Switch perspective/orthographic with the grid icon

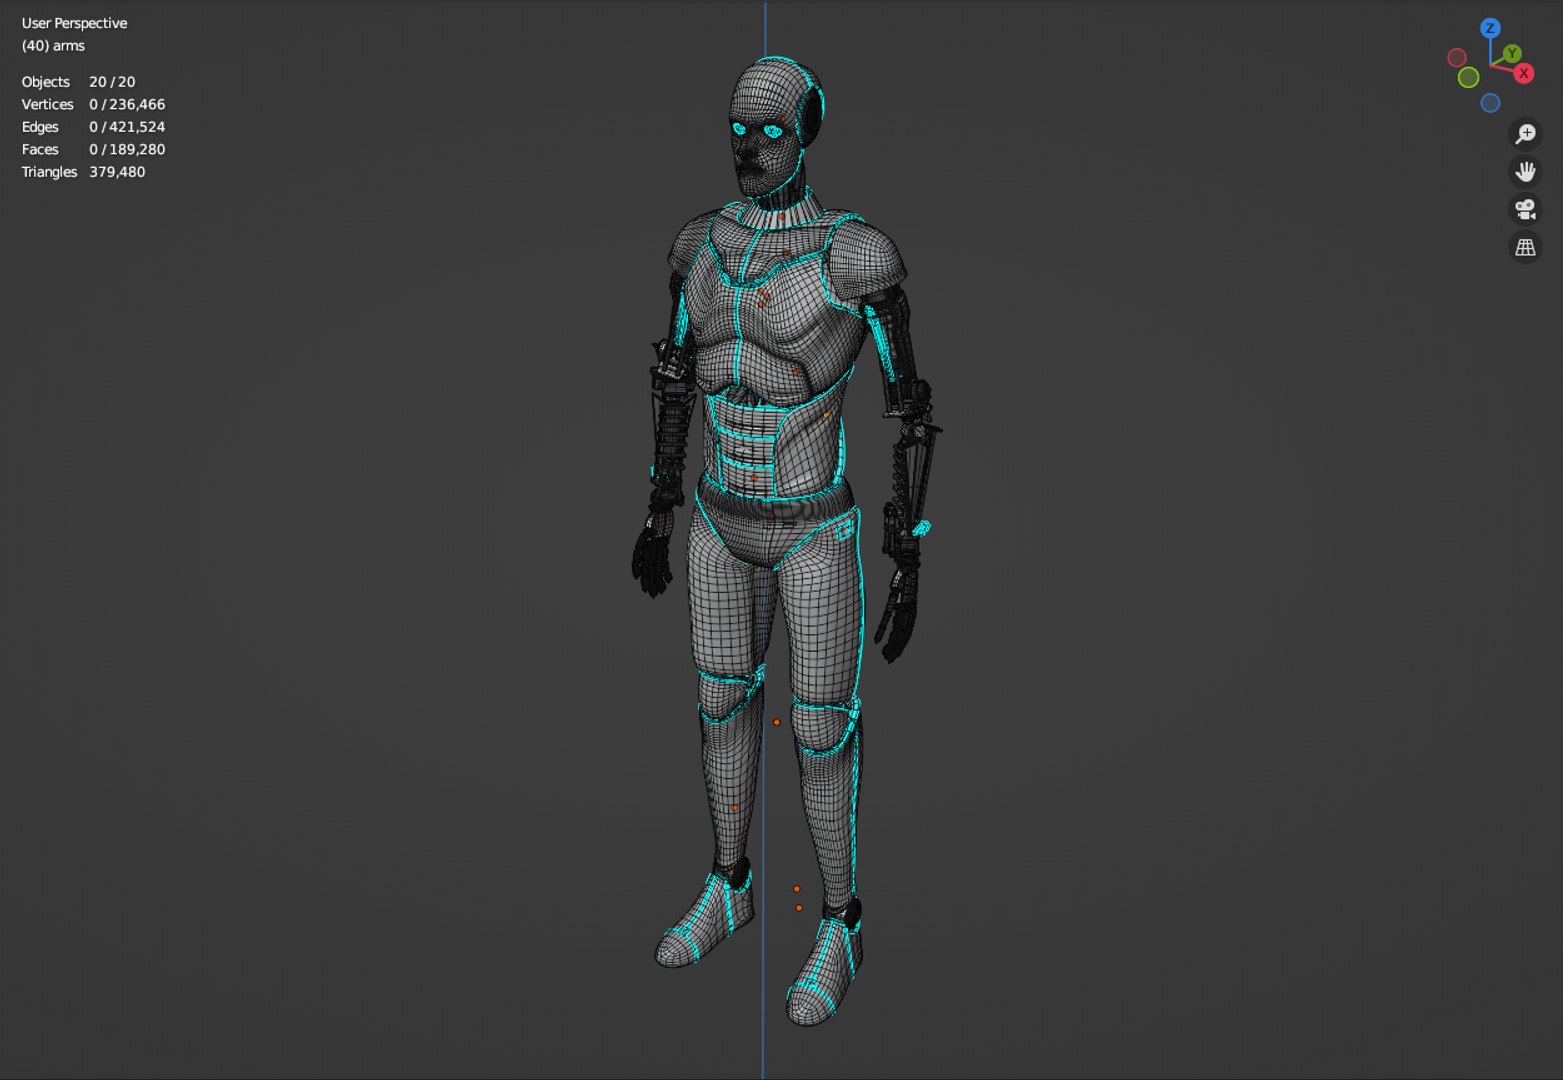(1525, 247)
